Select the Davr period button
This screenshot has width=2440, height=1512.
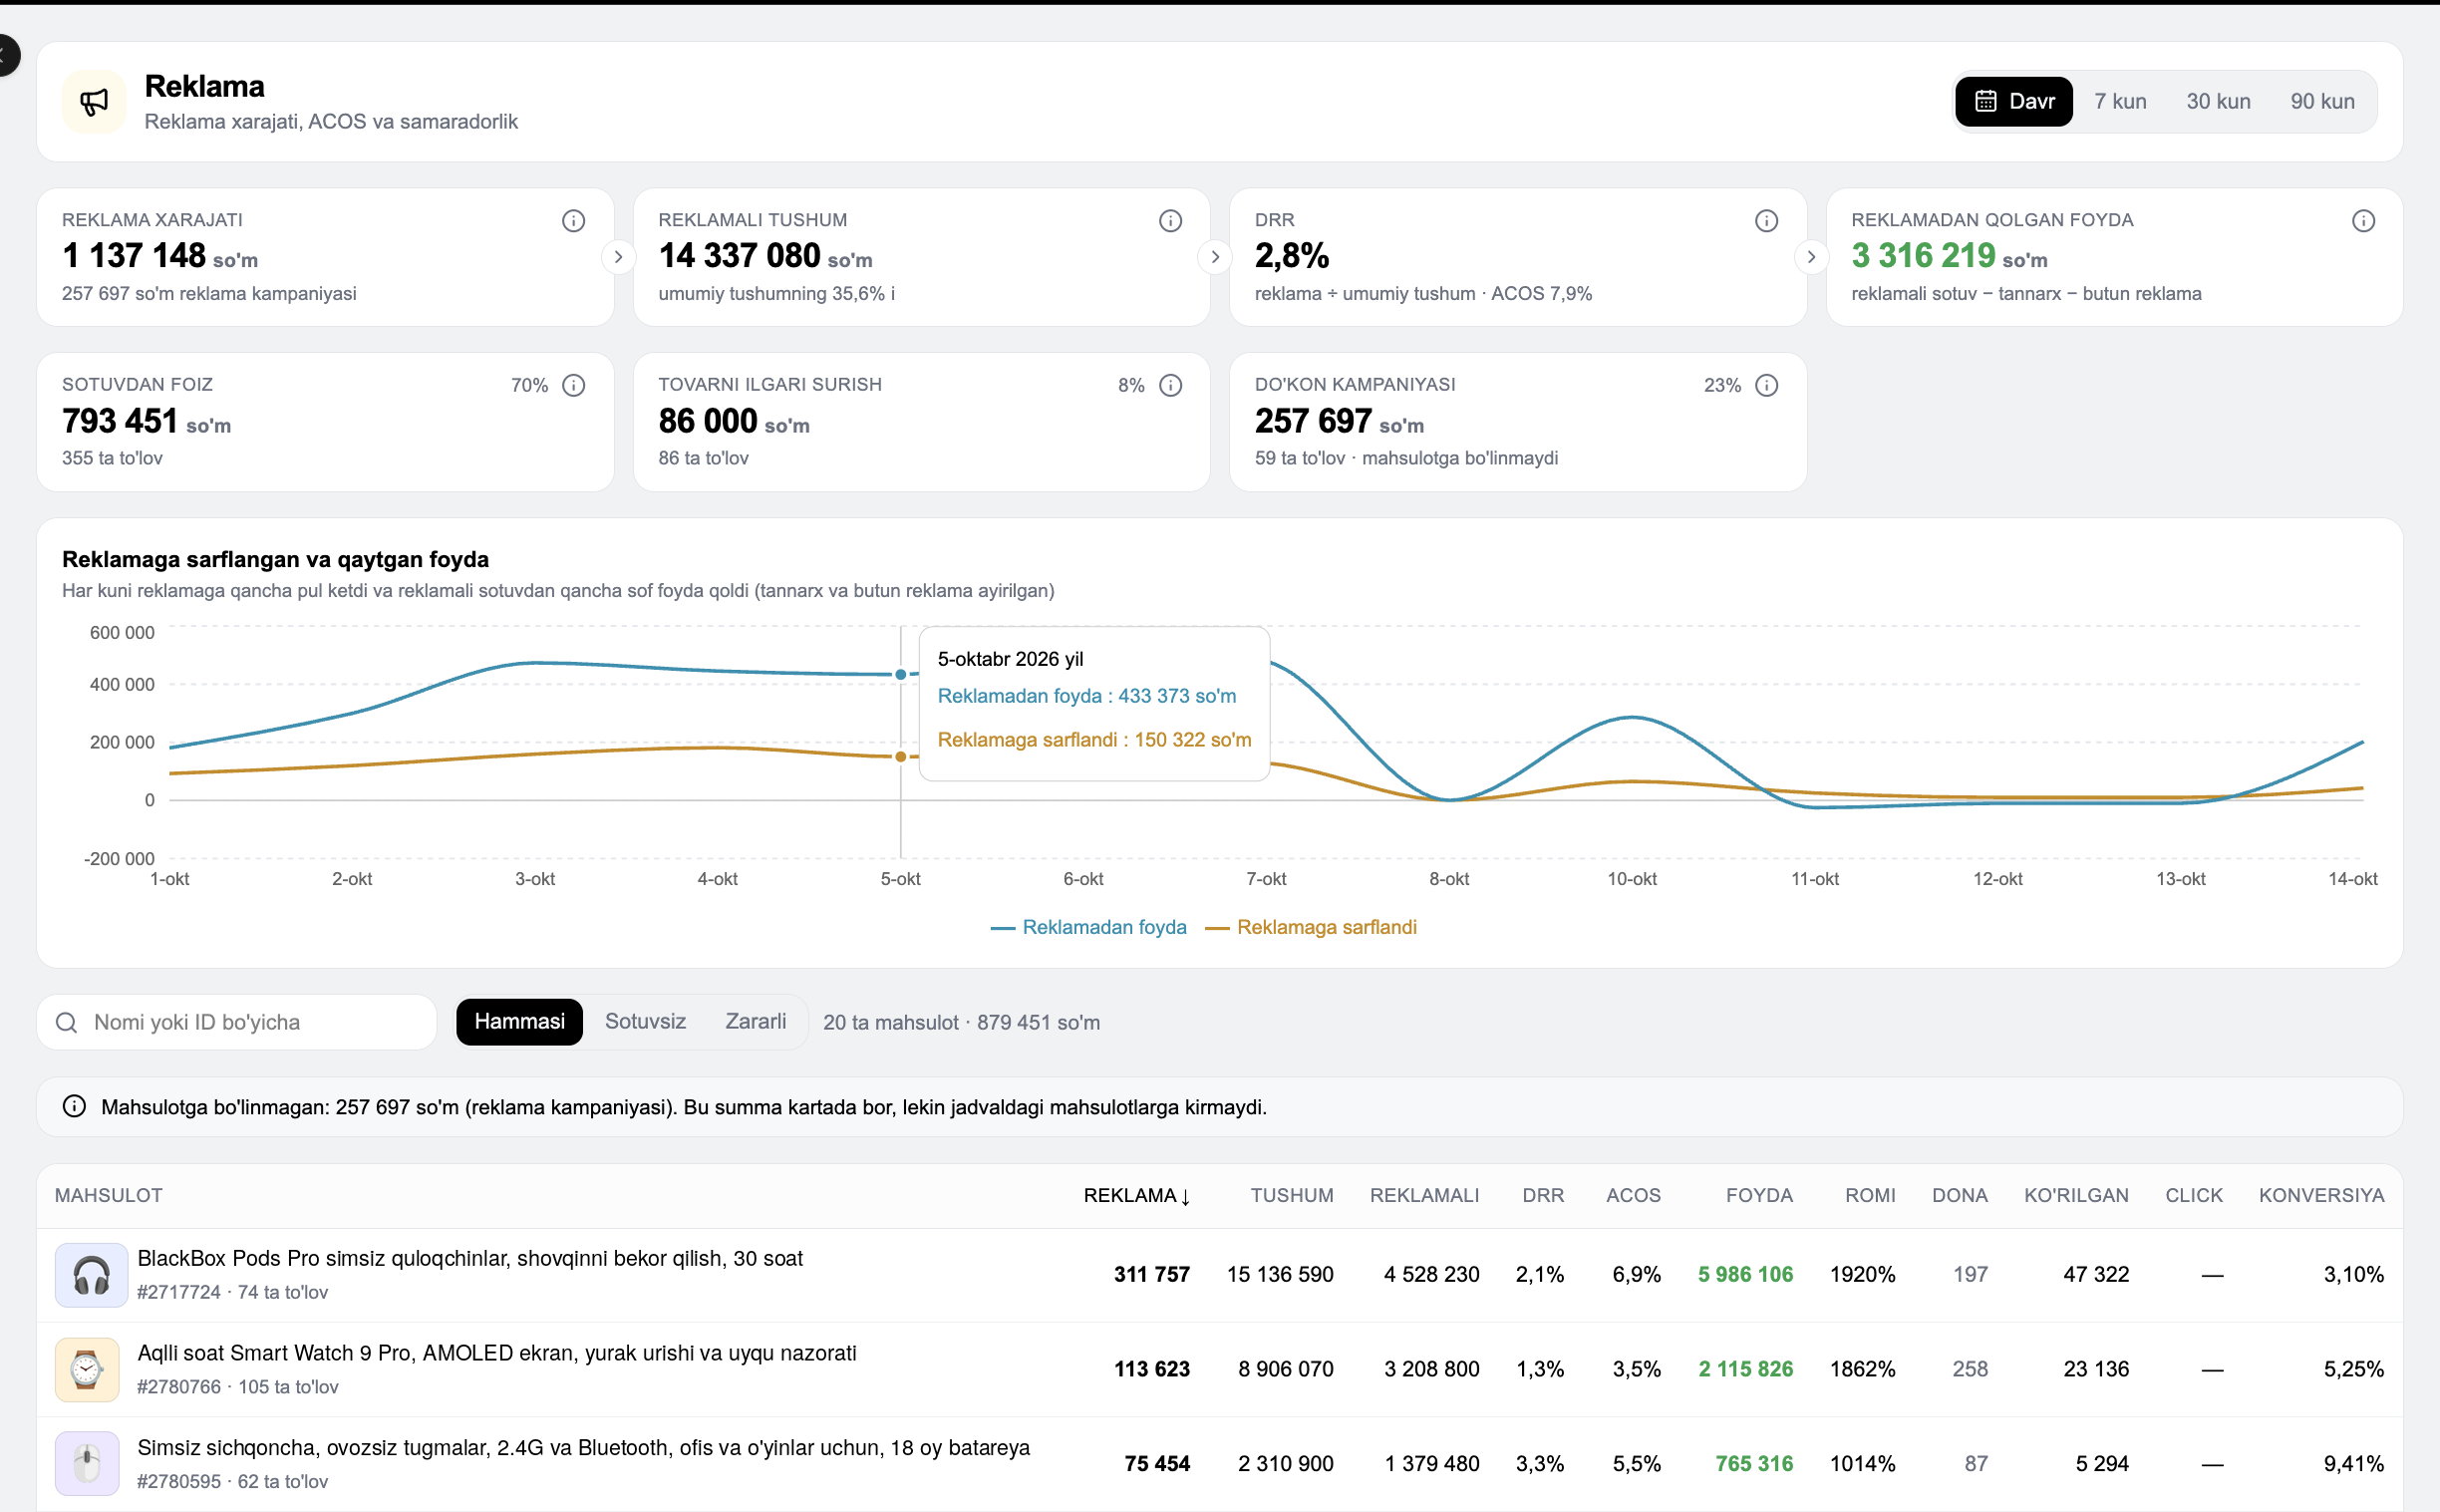[x=2014, y=101]
